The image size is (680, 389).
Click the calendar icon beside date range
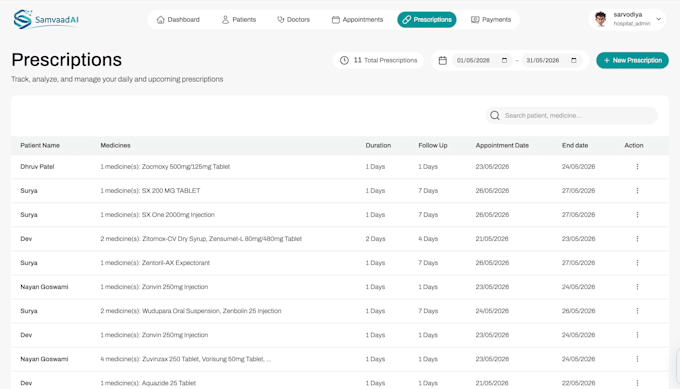click(442, 60)
